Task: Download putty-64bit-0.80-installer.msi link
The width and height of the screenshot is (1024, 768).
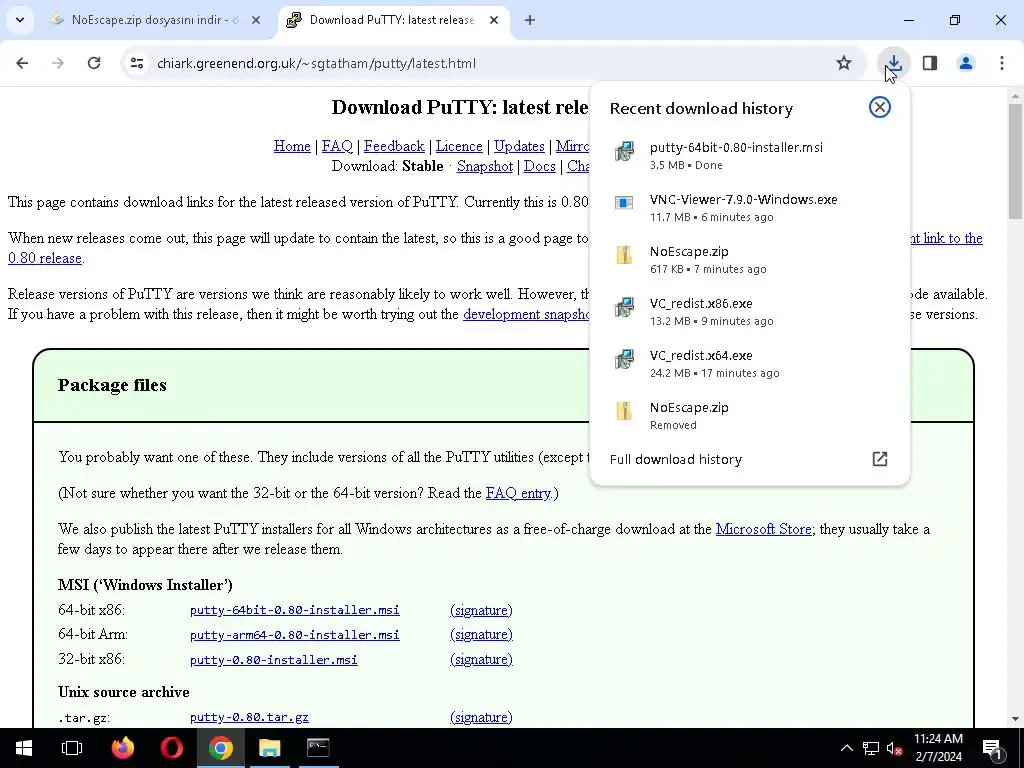Action: [295, 610]
